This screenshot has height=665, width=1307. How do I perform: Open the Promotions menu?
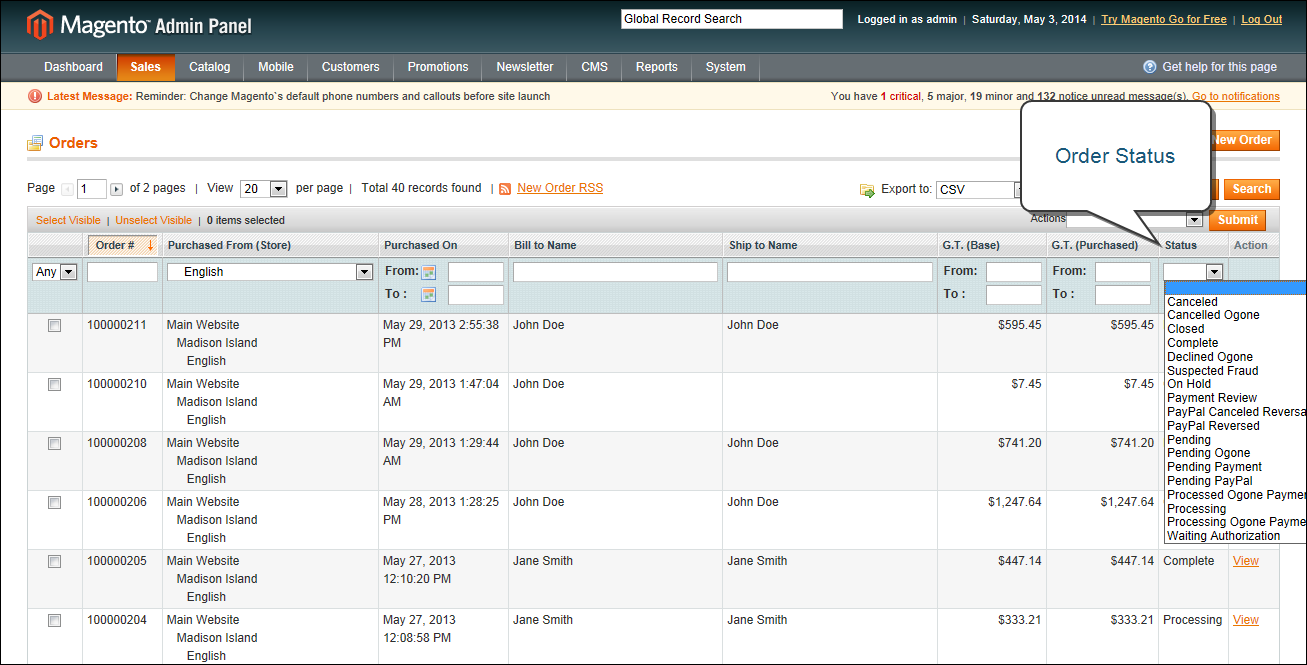pos(438,67)
